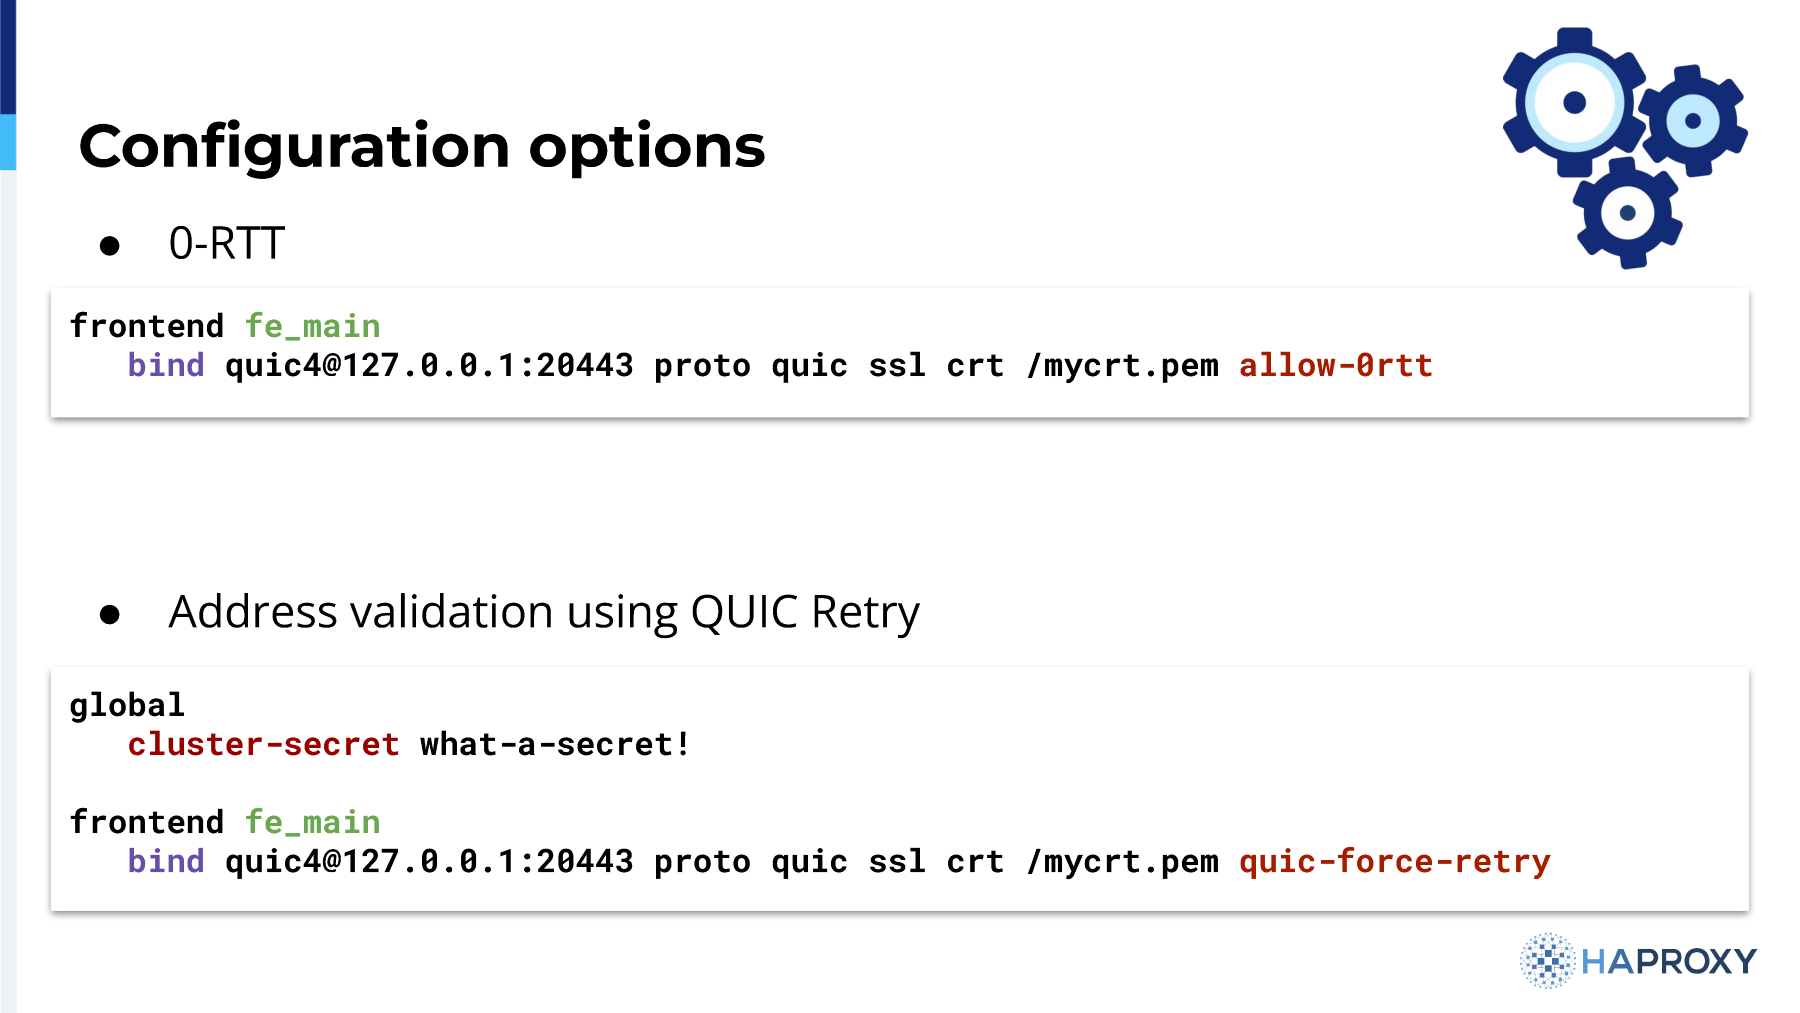Click the quic-force-retry keyword
The width and height of the screenshot is (1800, 1013).
(1395, 861)
